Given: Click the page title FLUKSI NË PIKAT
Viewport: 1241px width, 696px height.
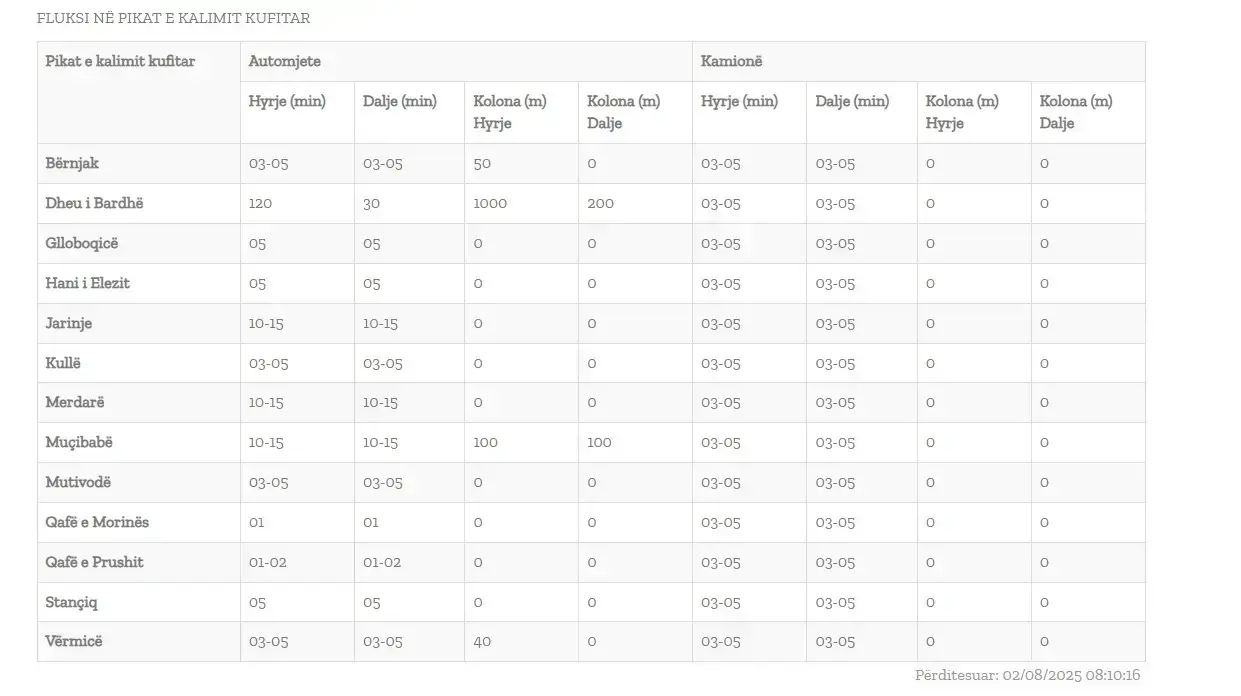Looking at the screenshot, I should [173, 18].
